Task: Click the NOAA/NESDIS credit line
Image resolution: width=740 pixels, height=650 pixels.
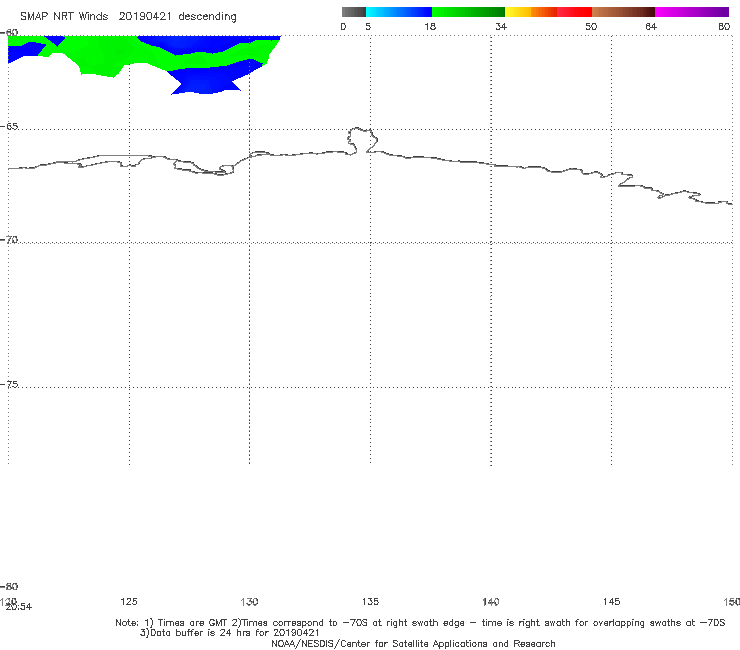Action: point(413,643)
